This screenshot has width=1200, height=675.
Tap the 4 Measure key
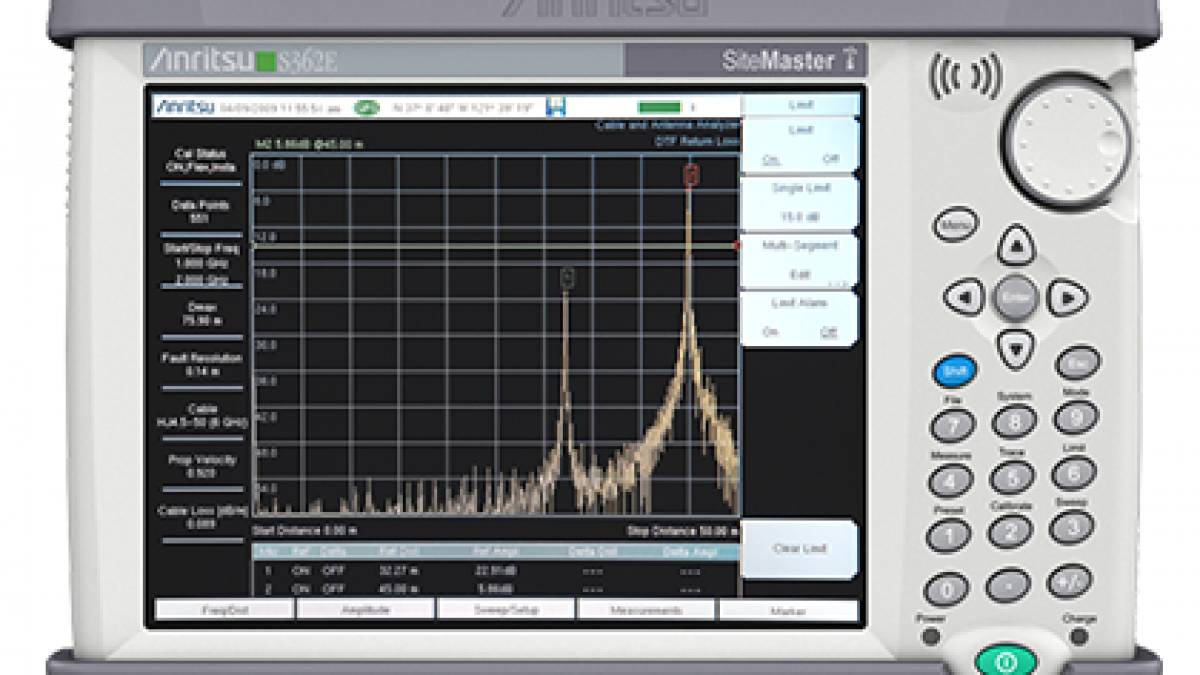click(x=949, y=481)
